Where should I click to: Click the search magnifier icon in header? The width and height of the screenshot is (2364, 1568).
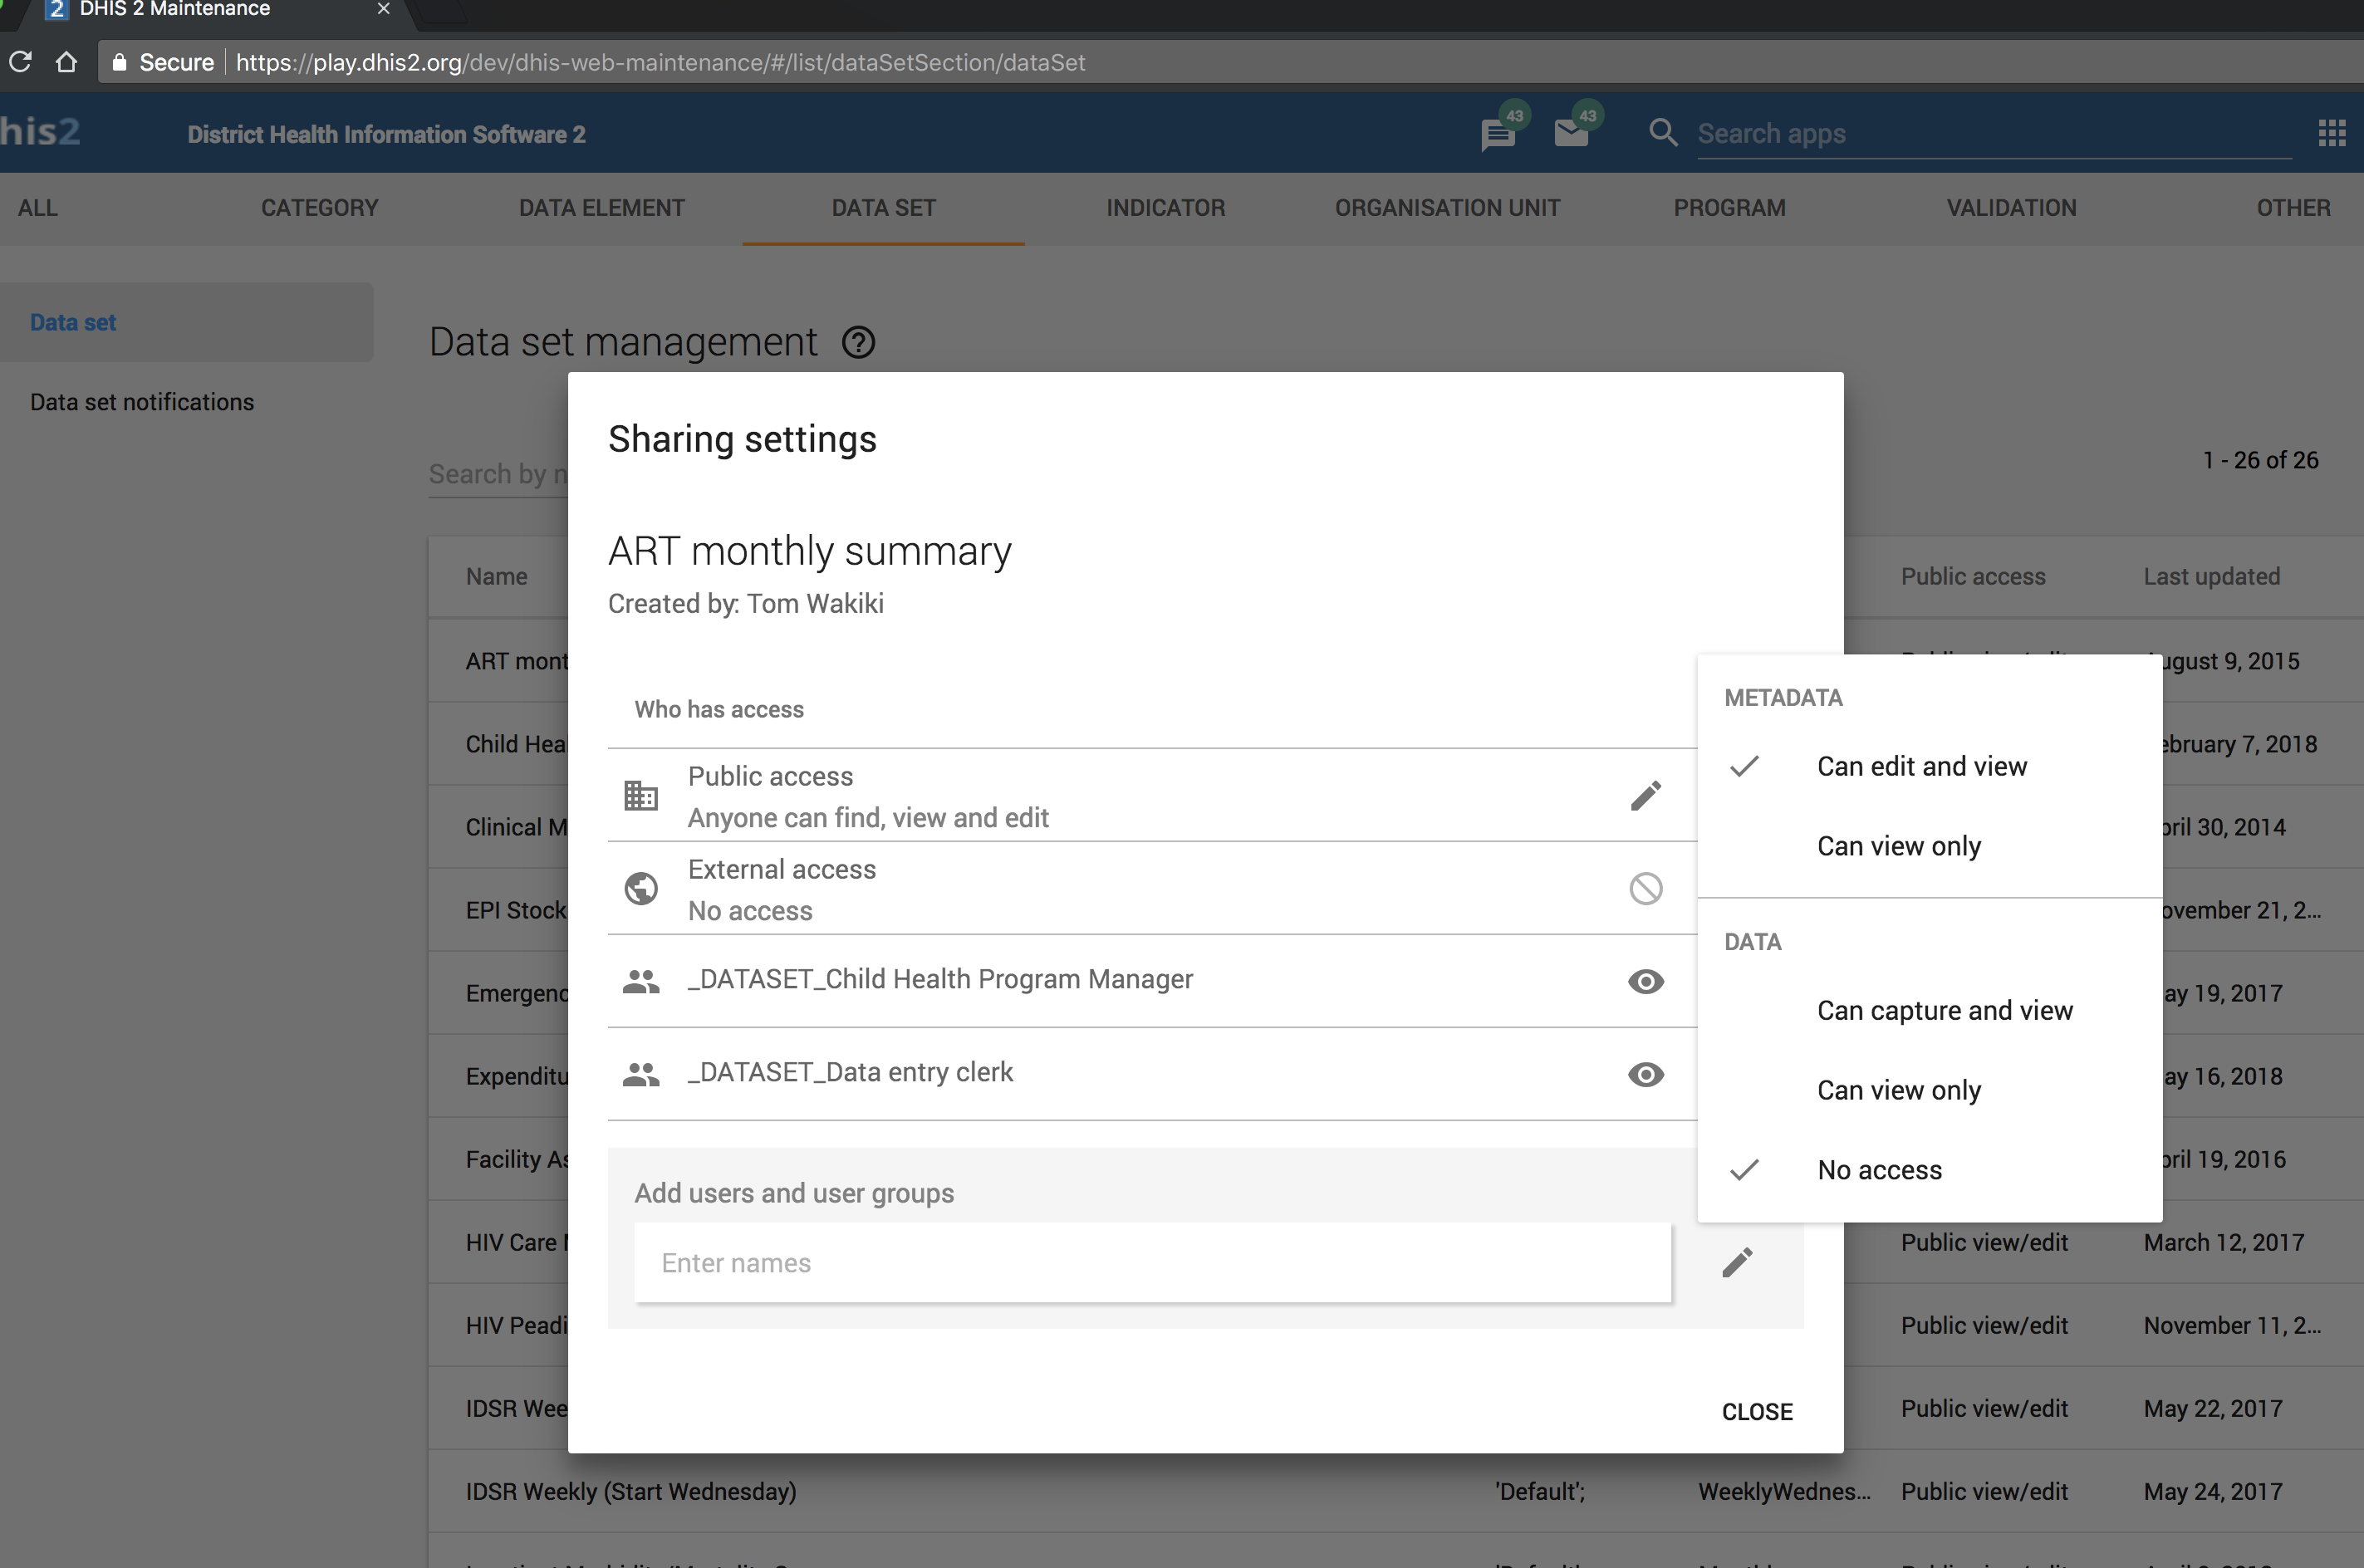click(x=1662, y=133)
